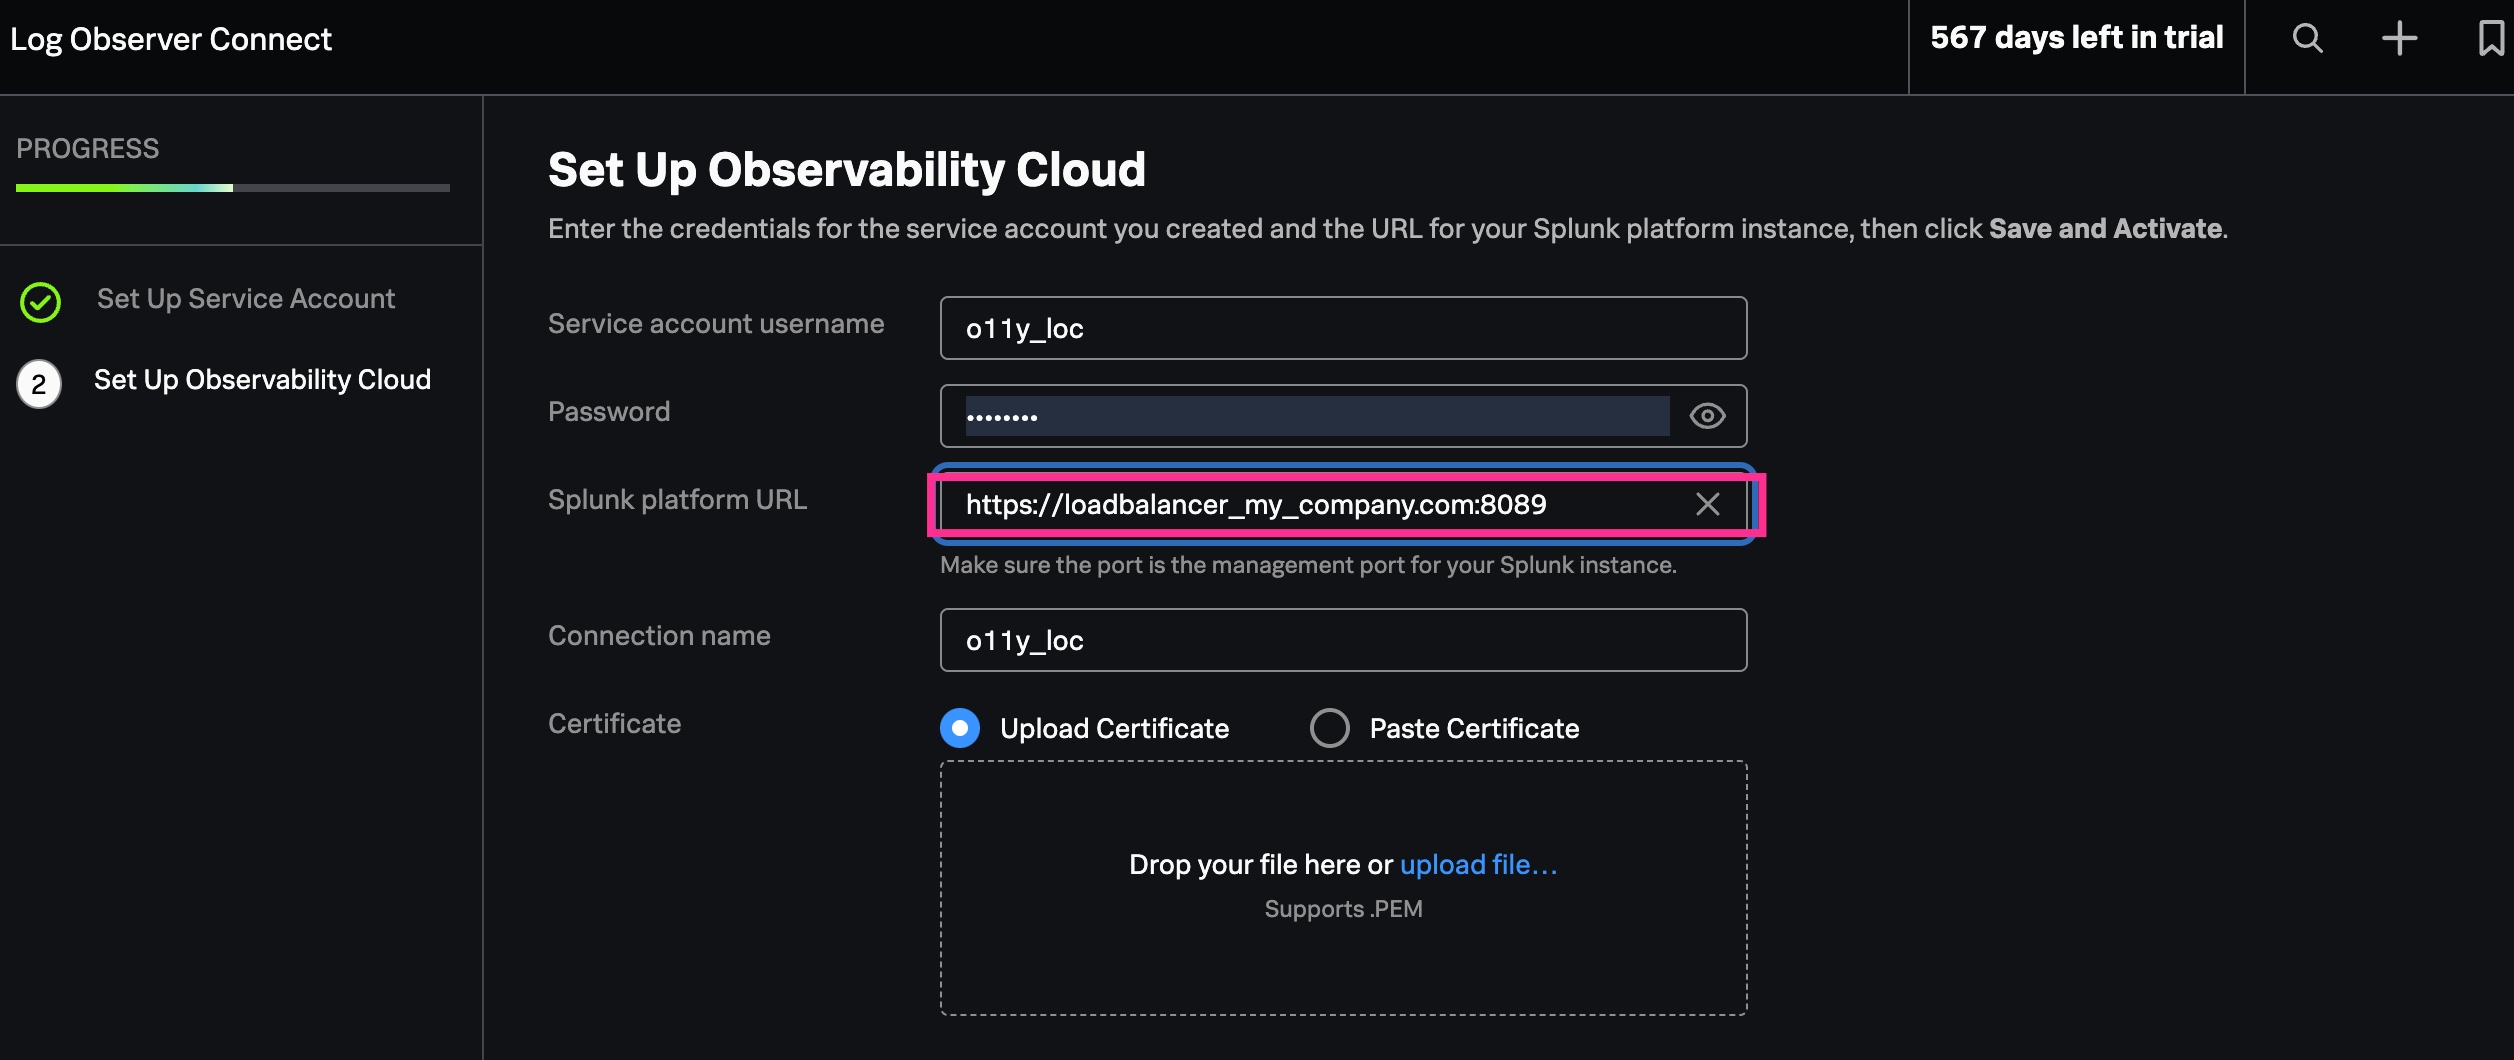The image size is (2514, 1060).
Task: Edit the Splunk platform URL text
Action: point(1255,504)
